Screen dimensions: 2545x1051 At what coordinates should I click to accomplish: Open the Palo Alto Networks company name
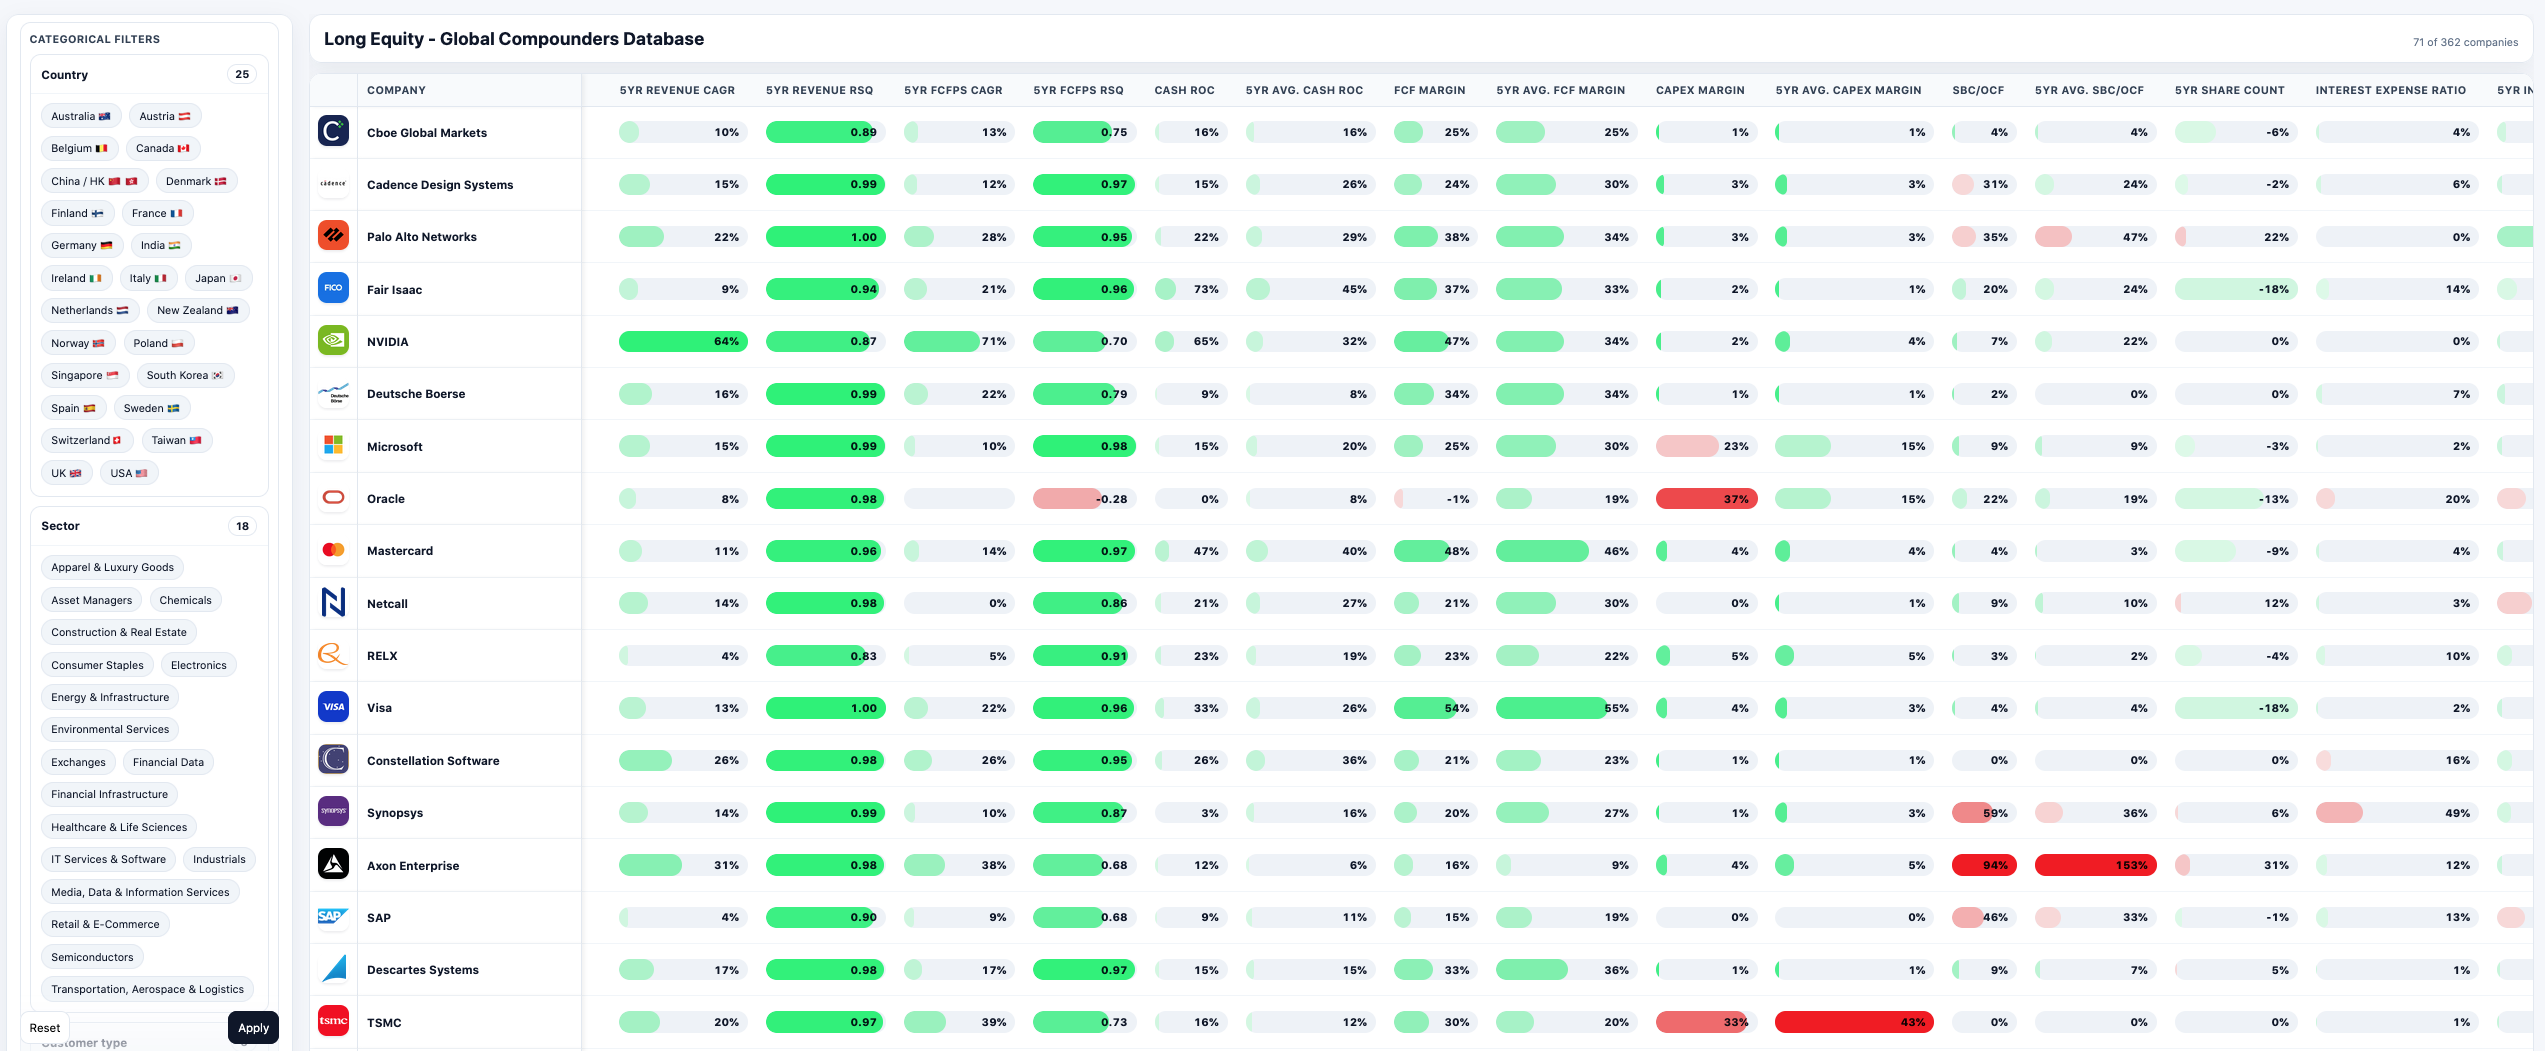[x=422, y=237]
